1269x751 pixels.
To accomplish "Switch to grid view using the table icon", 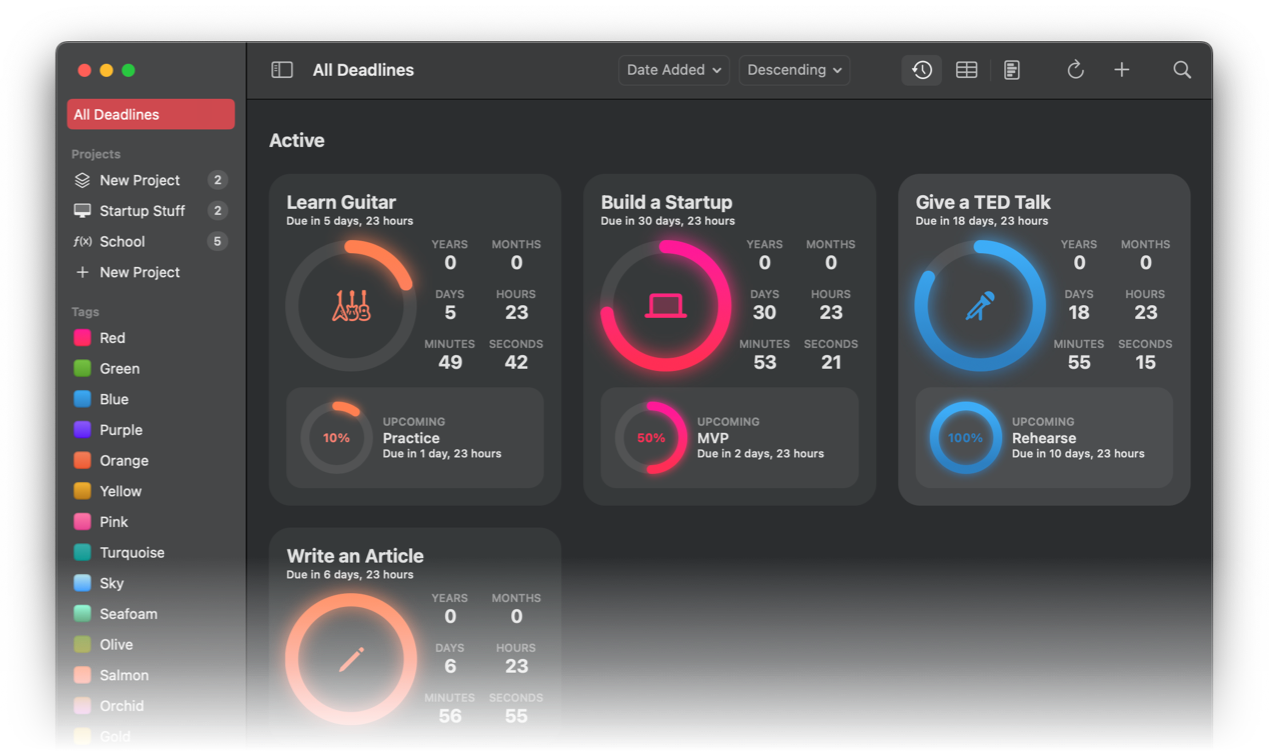I will tap(965, 69).
